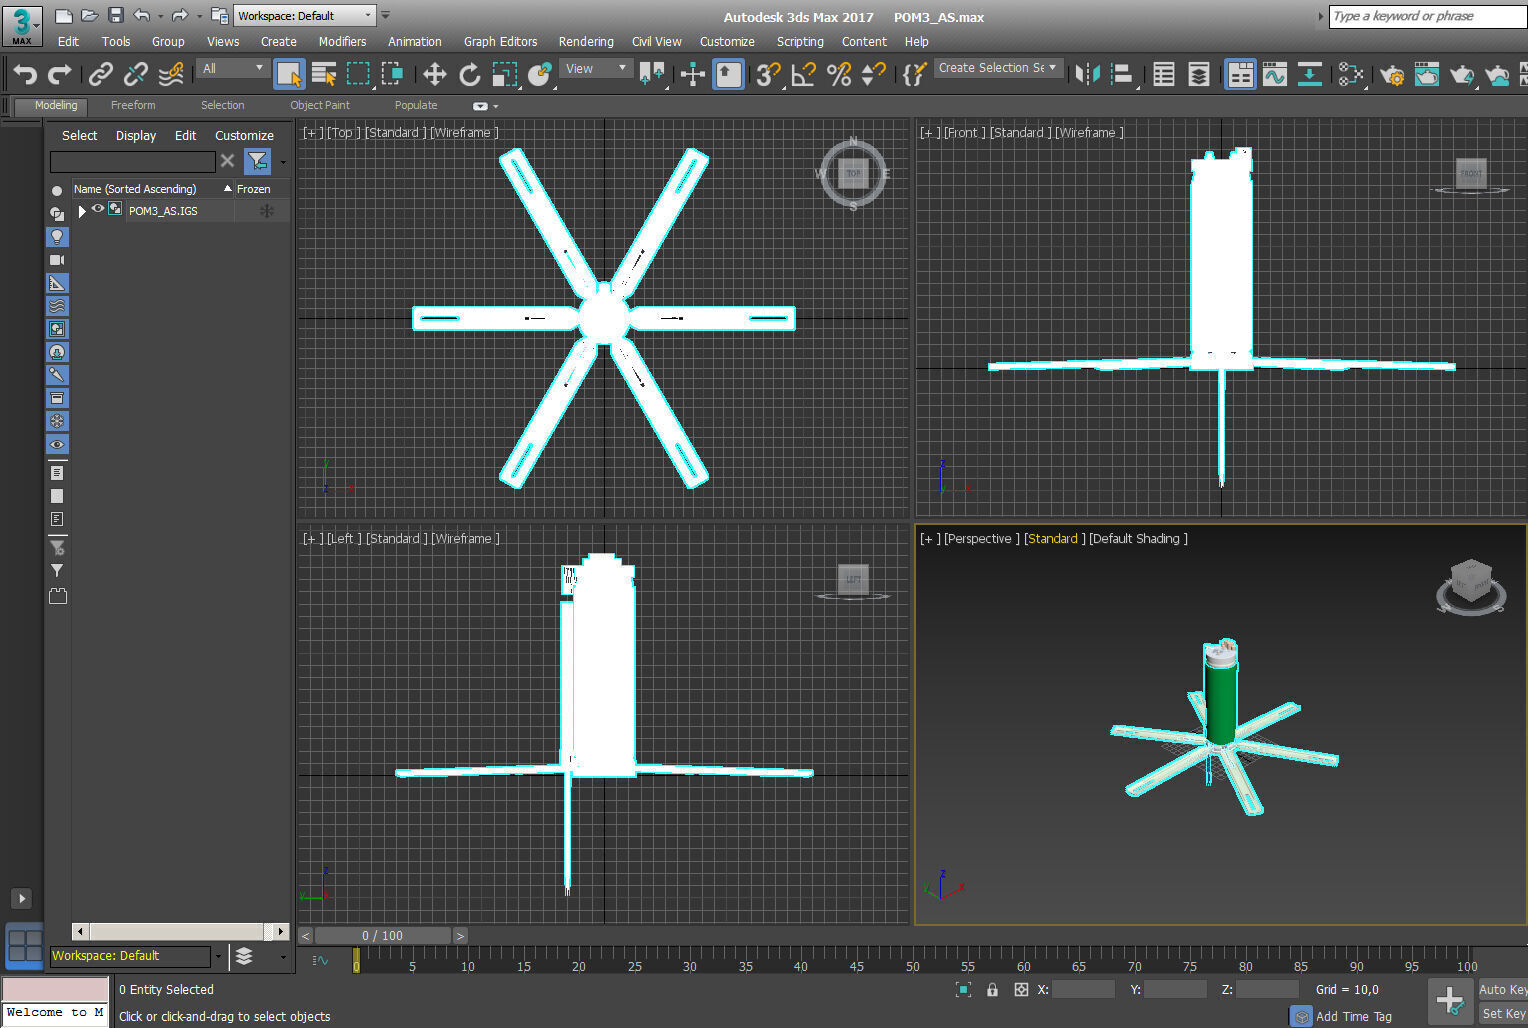Open the 3ds Max application menu button
Image resolution: width=1528 pixels, height=1028 pixels.
[22, 25]
